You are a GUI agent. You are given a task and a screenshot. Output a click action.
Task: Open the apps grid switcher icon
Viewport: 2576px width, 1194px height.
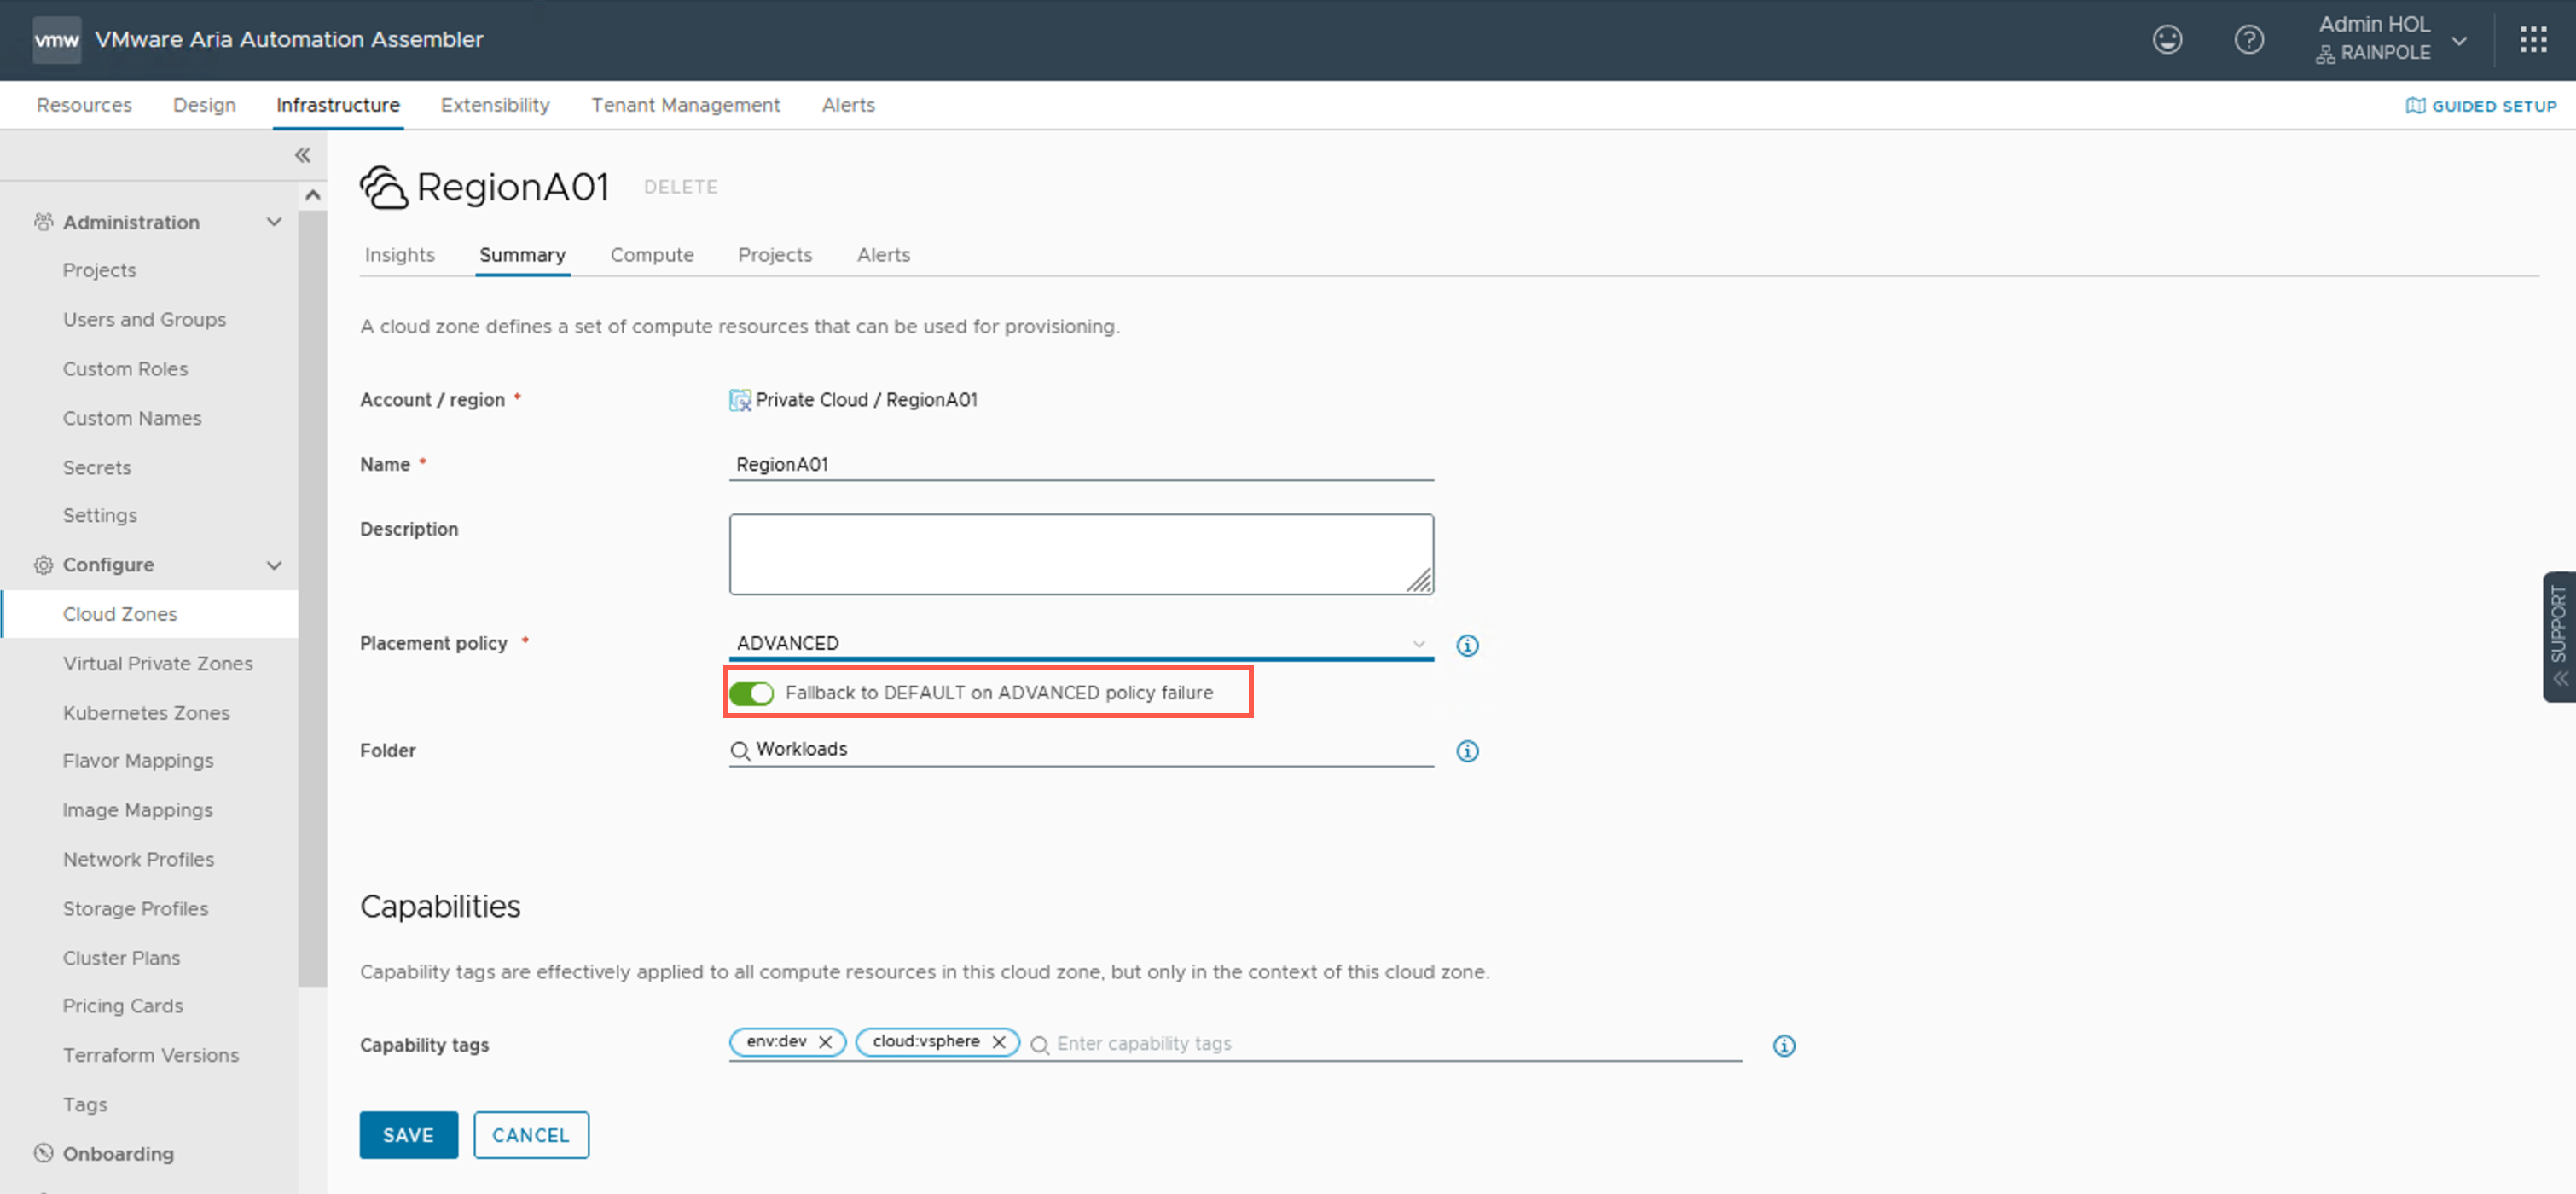(2533, 40)
